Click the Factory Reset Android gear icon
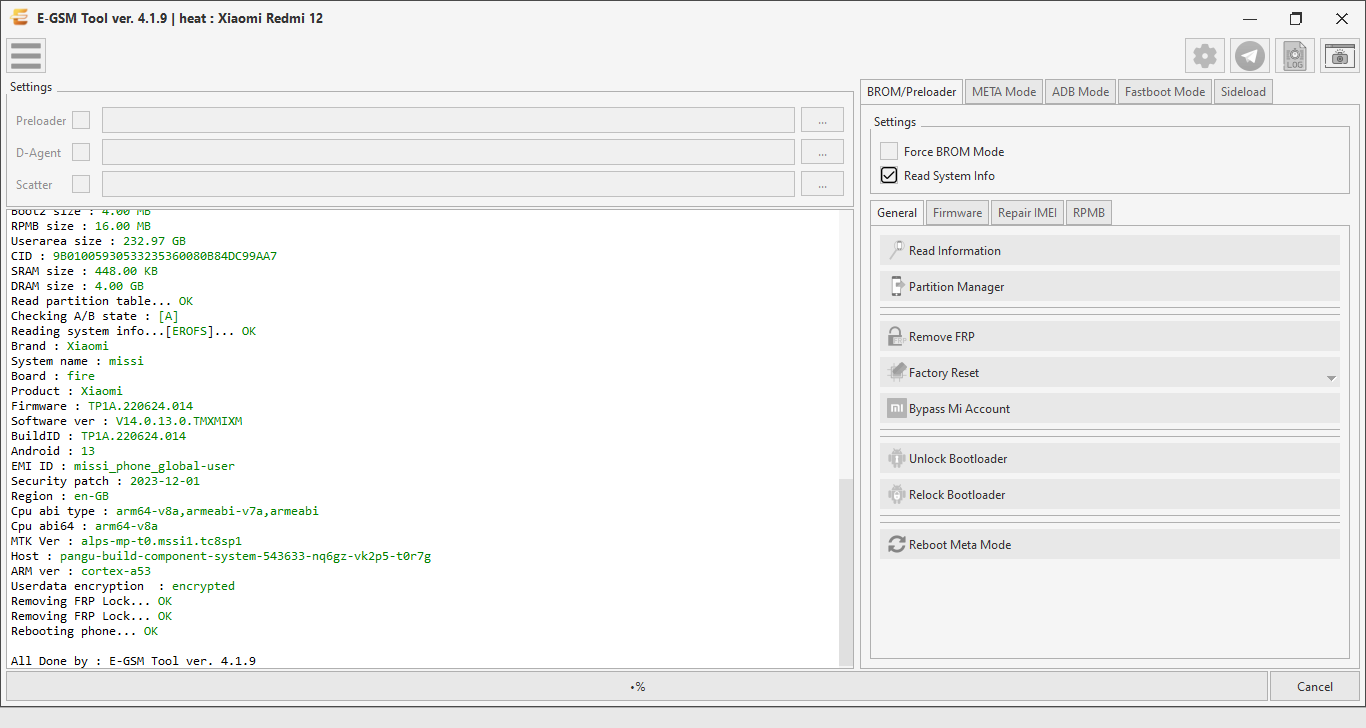 click(x=896, y=372)
